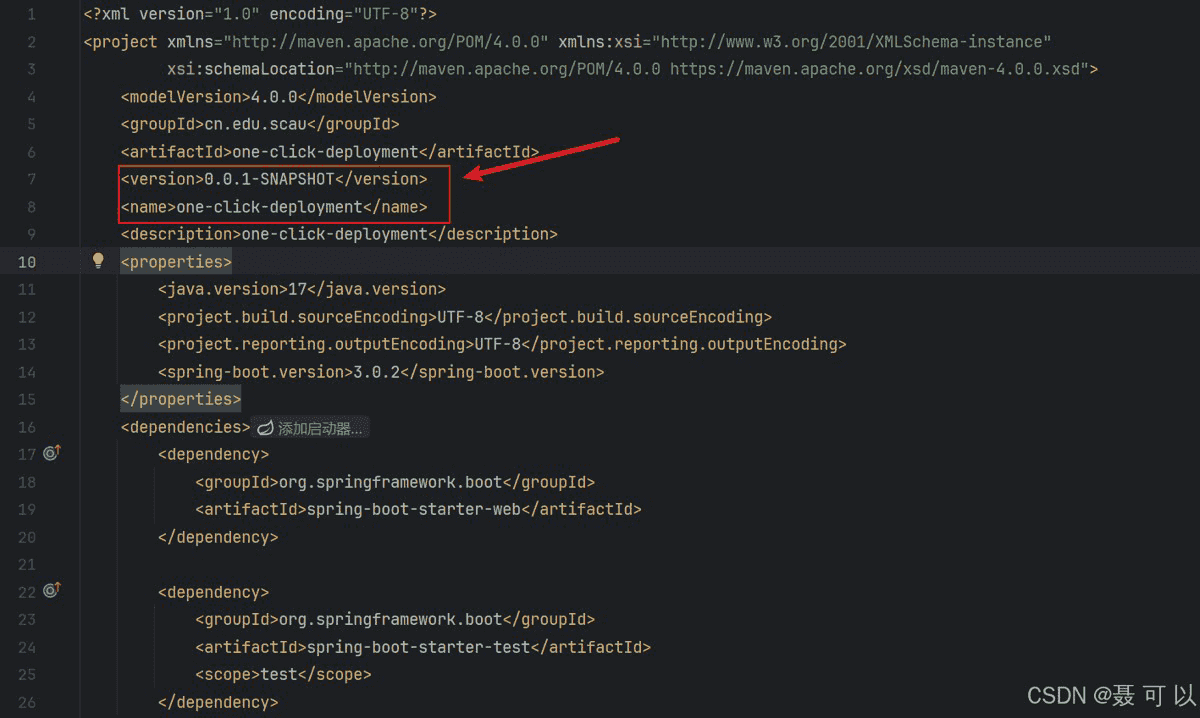The width and height of the screenshot is (1200, 718).
Task: Click the opening properties tag
Action: click(x=176, y=262)
